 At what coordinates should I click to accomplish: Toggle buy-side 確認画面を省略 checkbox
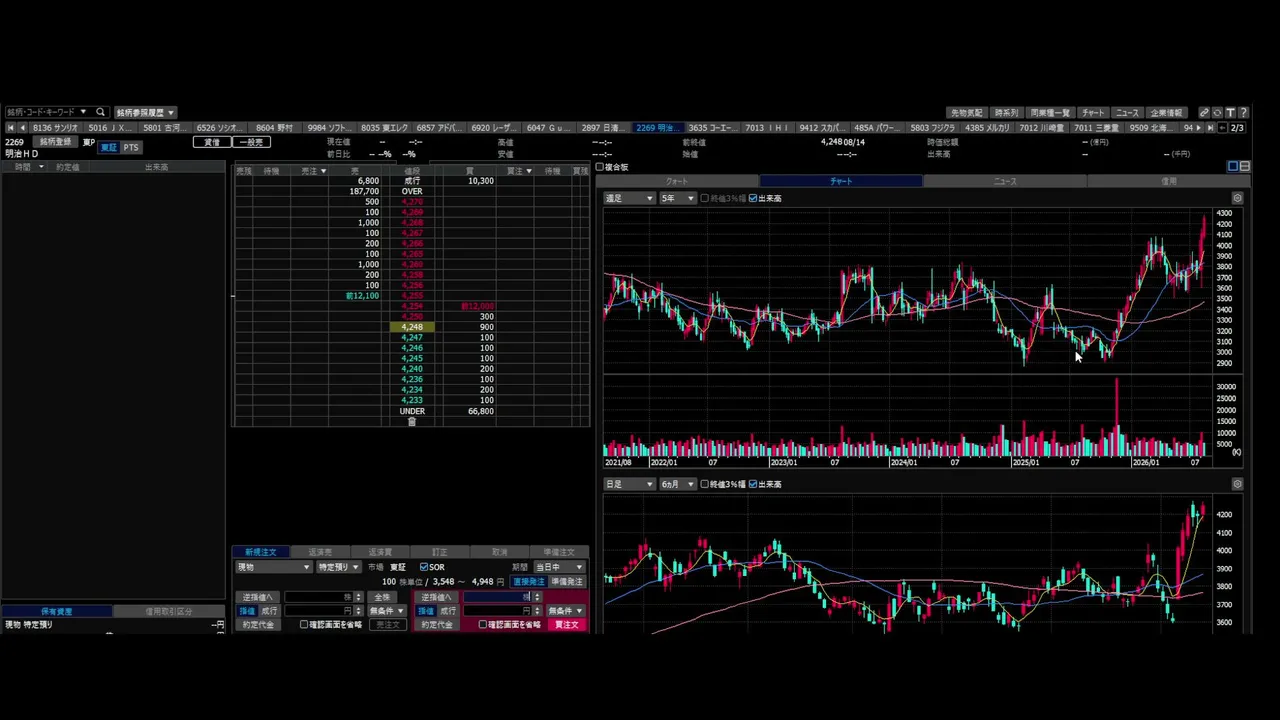[483, 624]
